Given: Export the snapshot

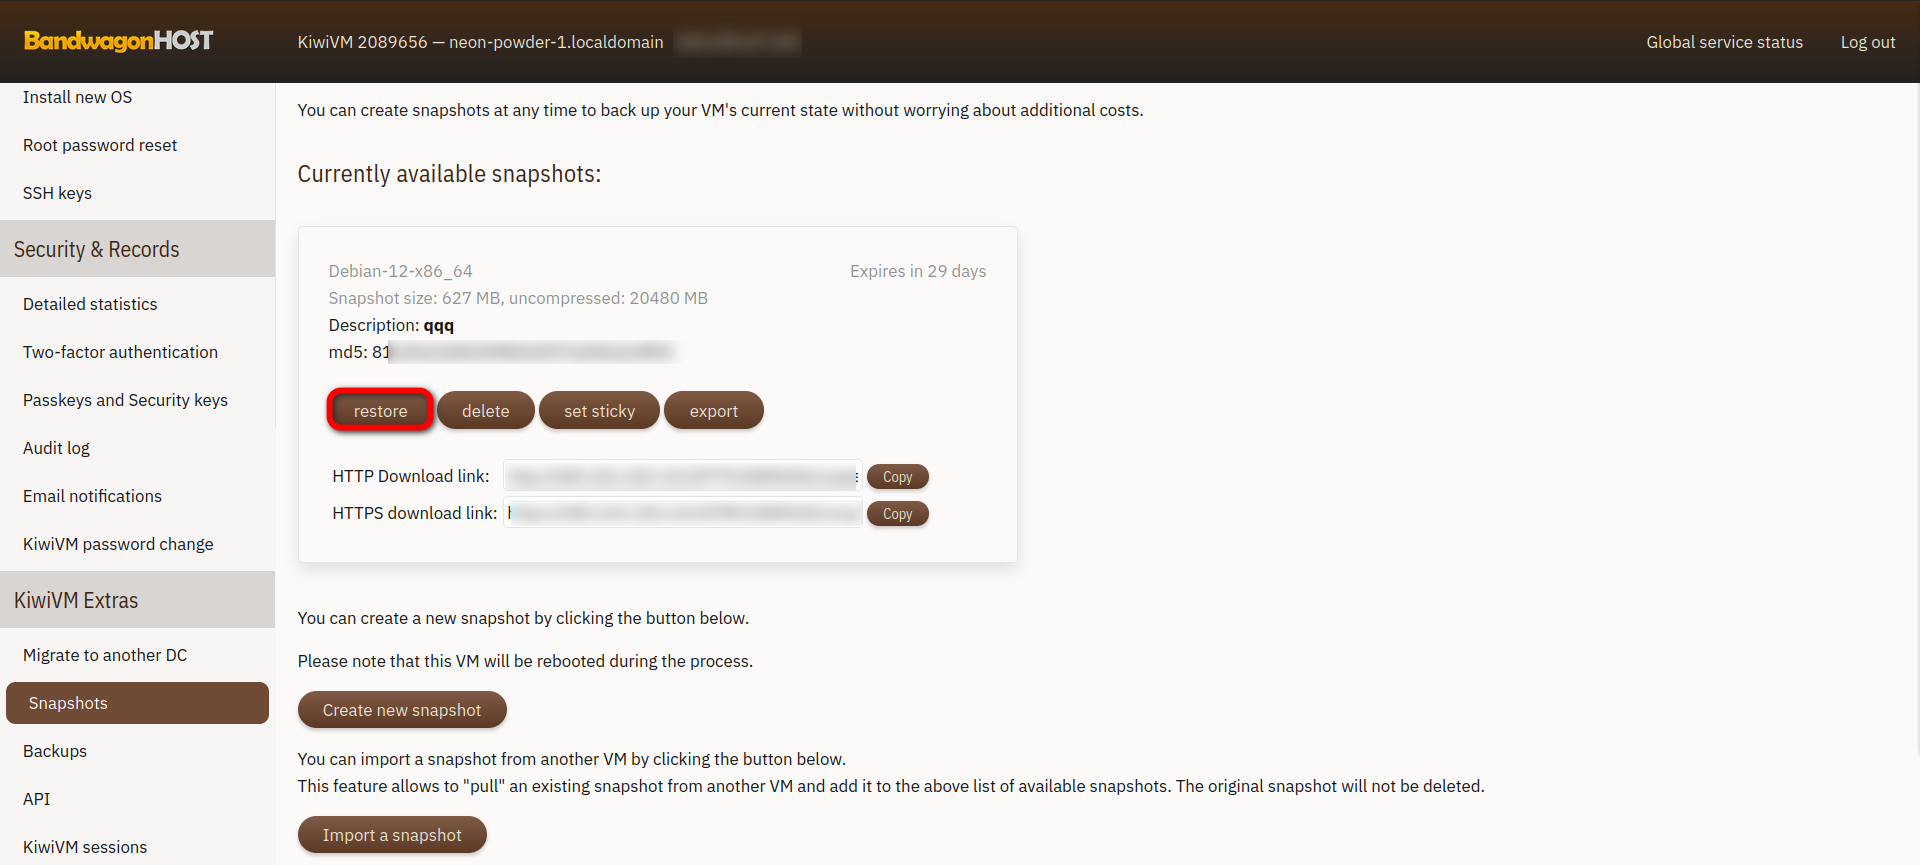Looking at the screenshot, I should [713, 411].
